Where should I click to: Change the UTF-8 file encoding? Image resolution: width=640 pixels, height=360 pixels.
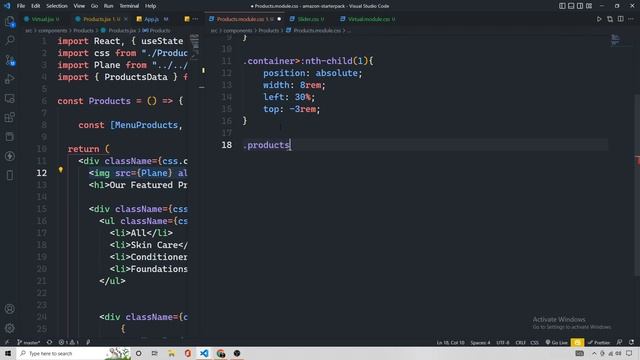[503, 342]
